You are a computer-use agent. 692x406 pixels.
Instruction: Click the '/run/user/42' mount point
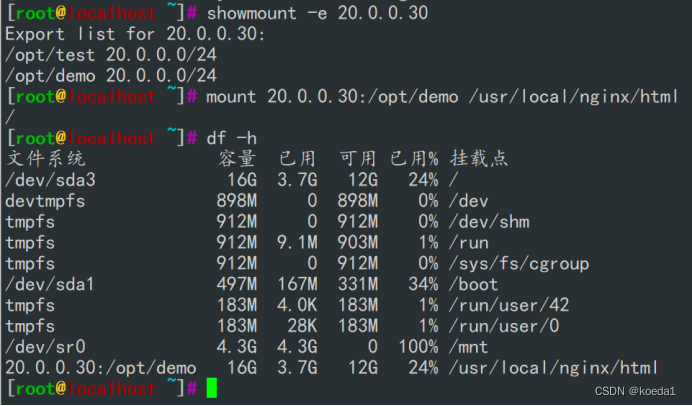(509, 305)
